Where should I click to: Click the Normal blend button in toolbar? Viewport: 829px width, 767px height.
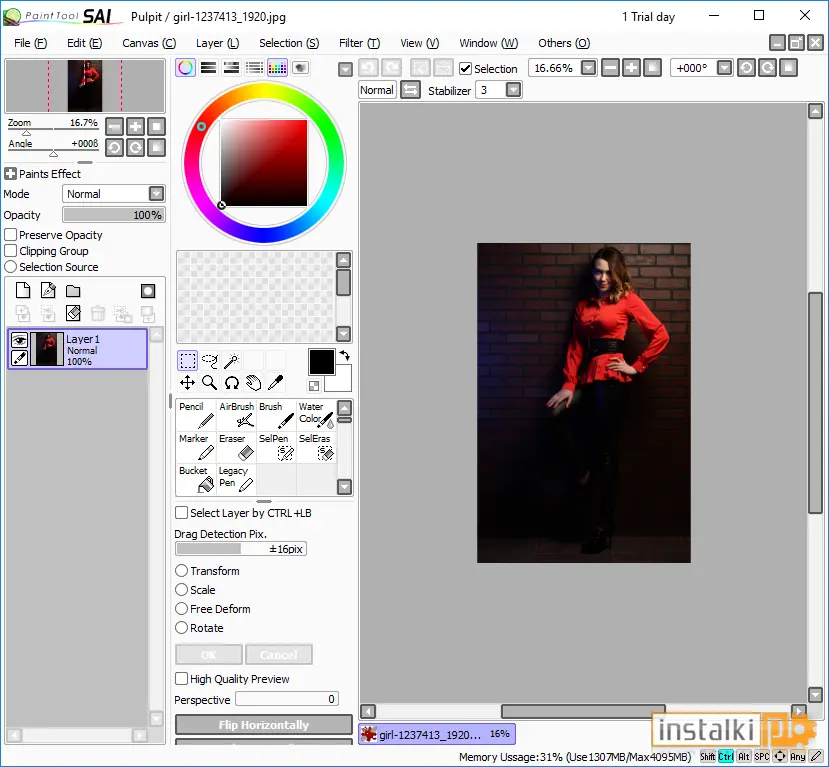coord(377,90)
